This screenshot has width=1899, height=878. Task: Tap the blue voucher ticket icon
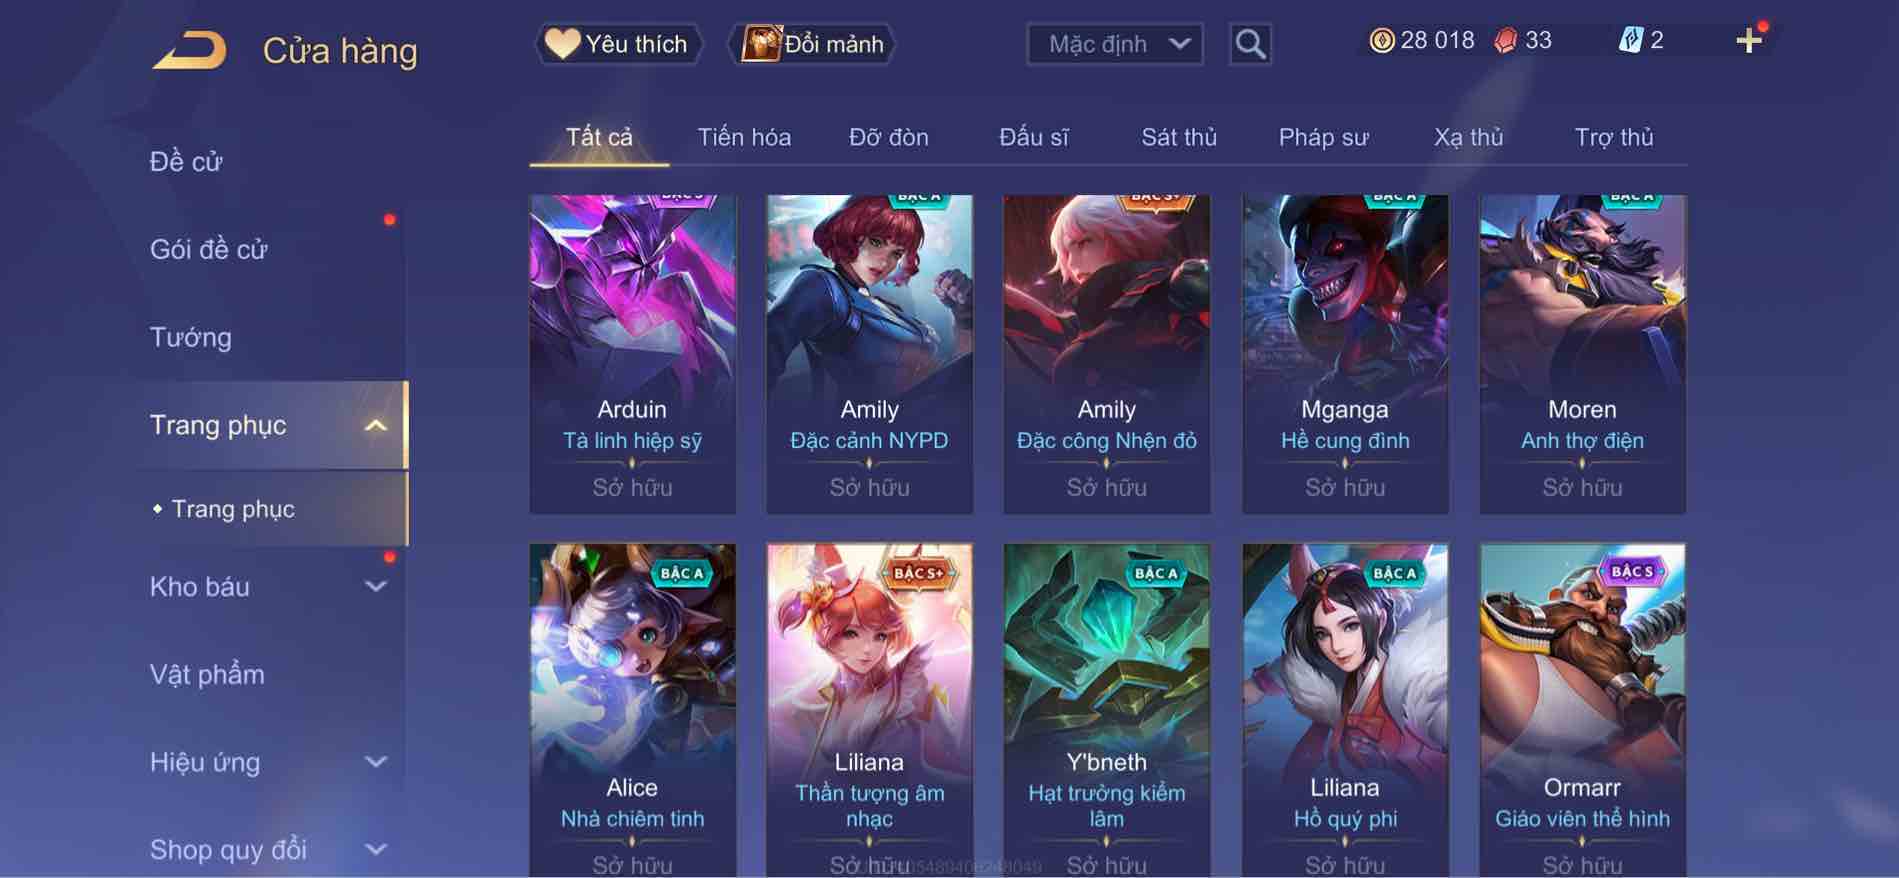(1631, 40)
